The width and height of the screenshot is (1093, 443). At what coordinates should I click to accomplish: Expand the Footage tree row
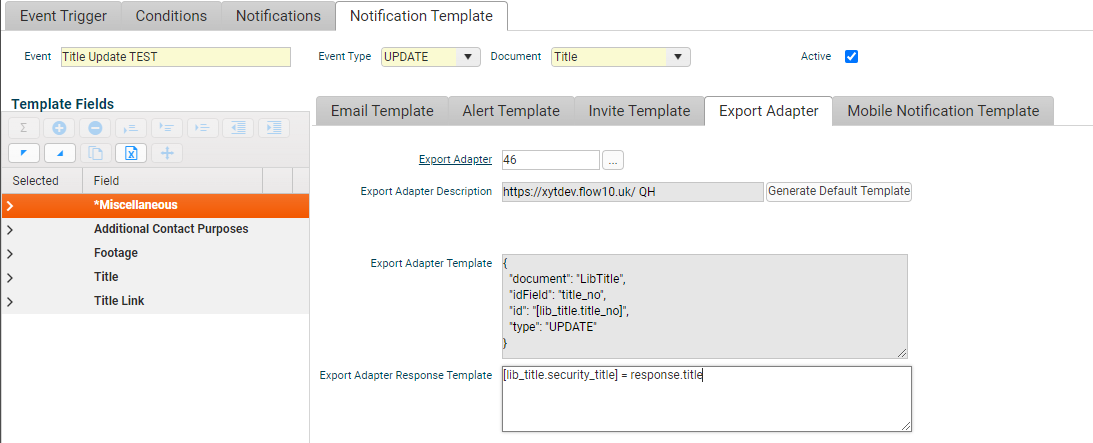tap(10, 253)
